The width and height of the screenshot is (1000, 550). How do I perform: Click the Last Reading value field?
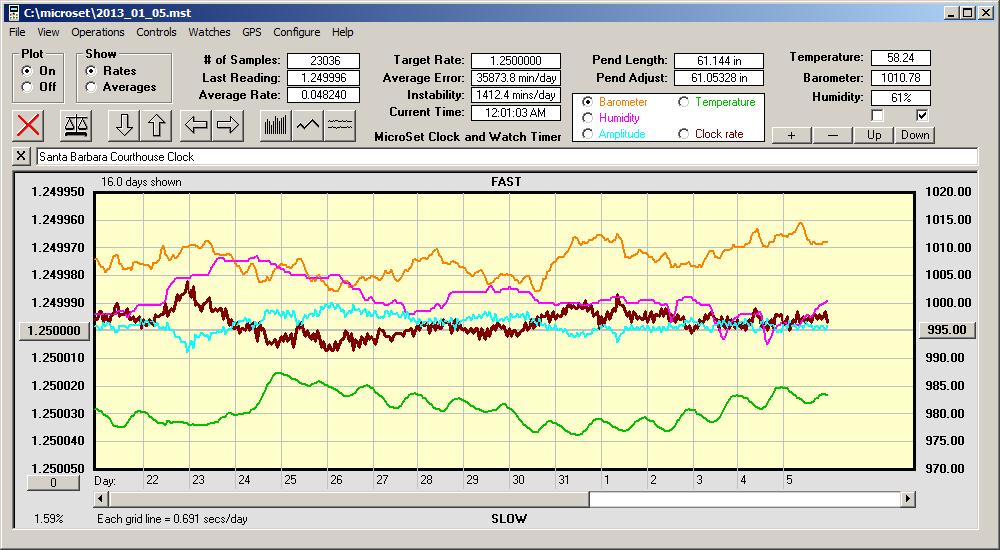(323, 78)
